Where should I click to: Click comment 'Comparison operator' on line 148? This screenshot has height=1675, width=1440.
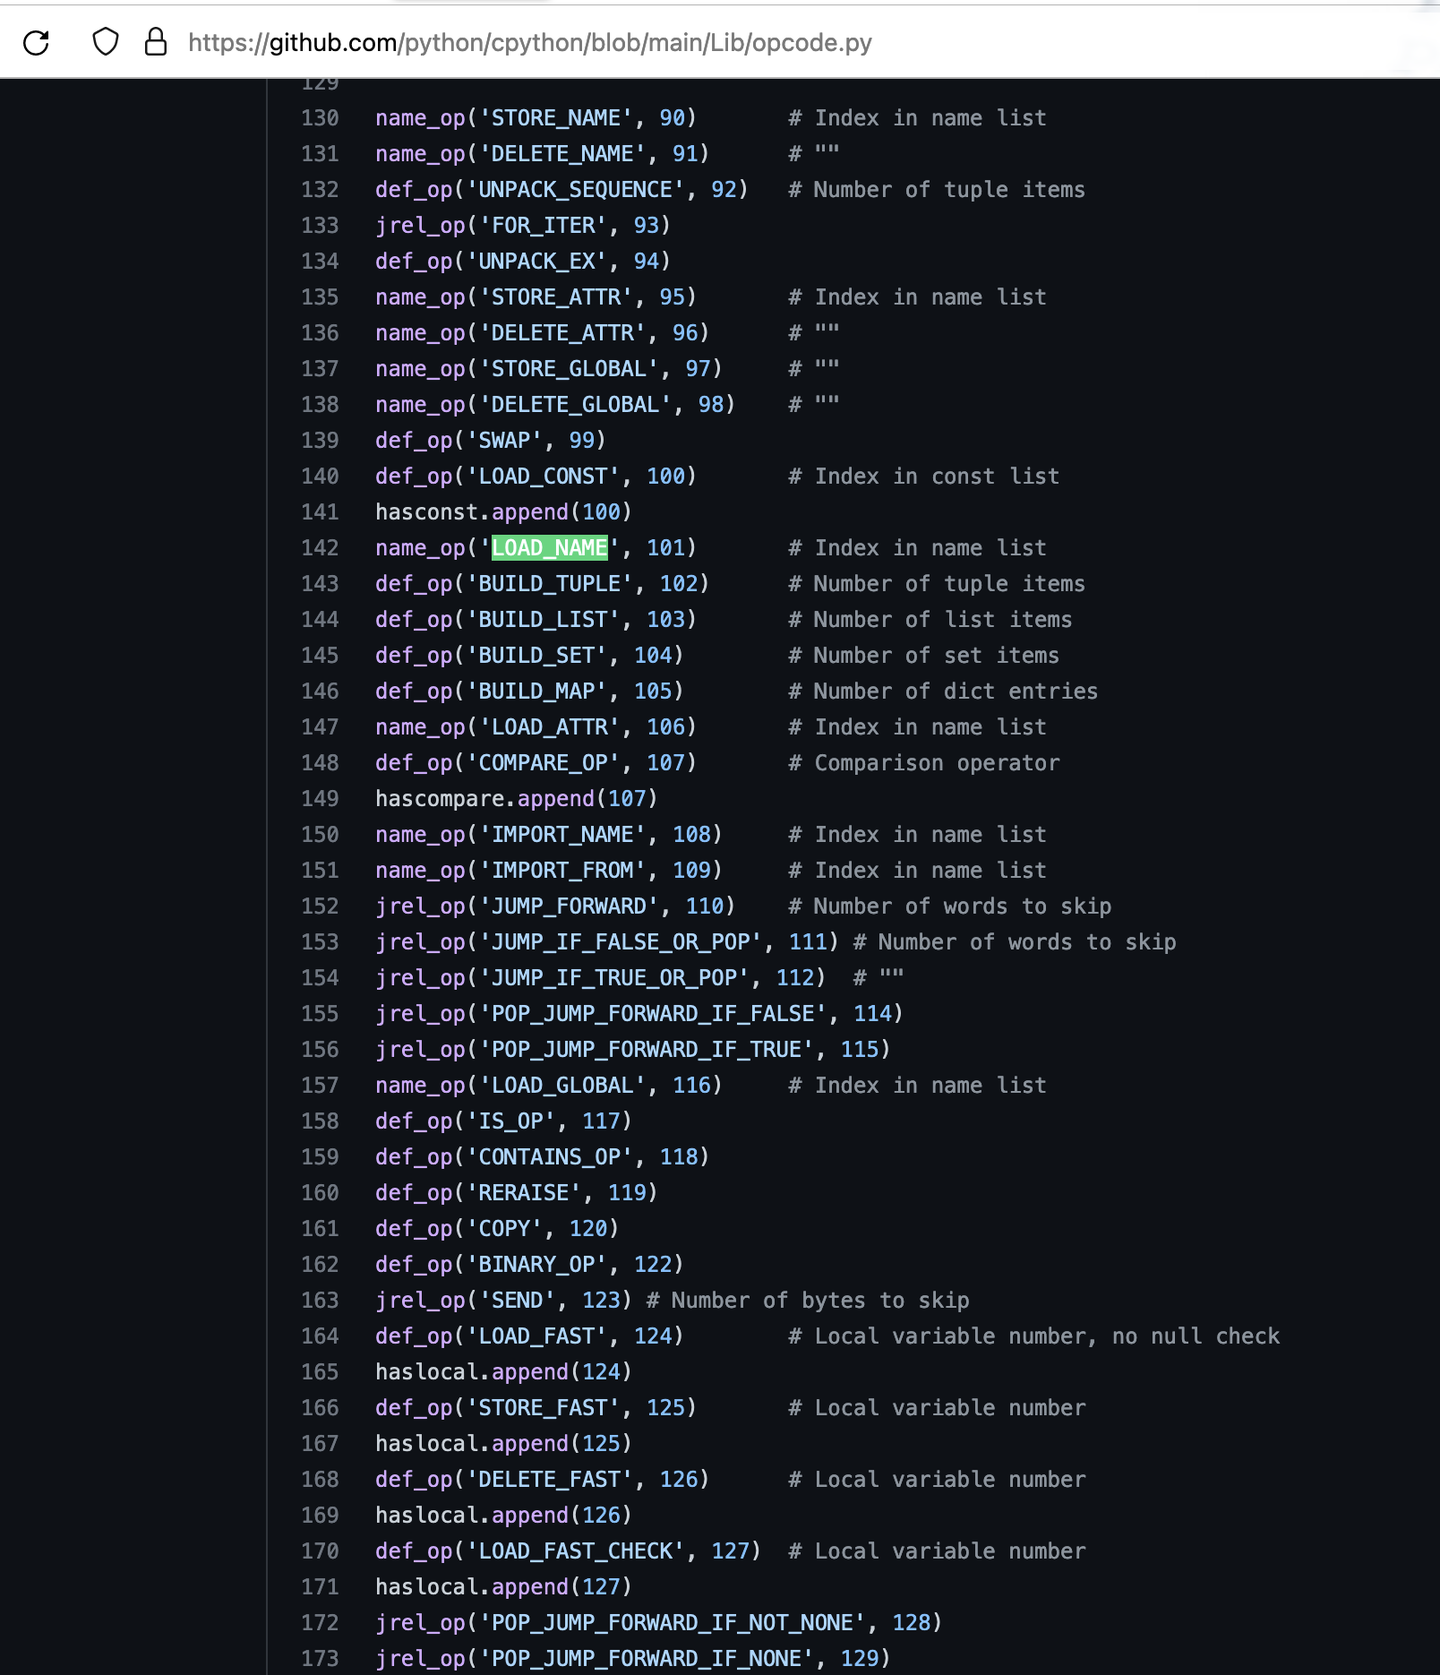937,763
